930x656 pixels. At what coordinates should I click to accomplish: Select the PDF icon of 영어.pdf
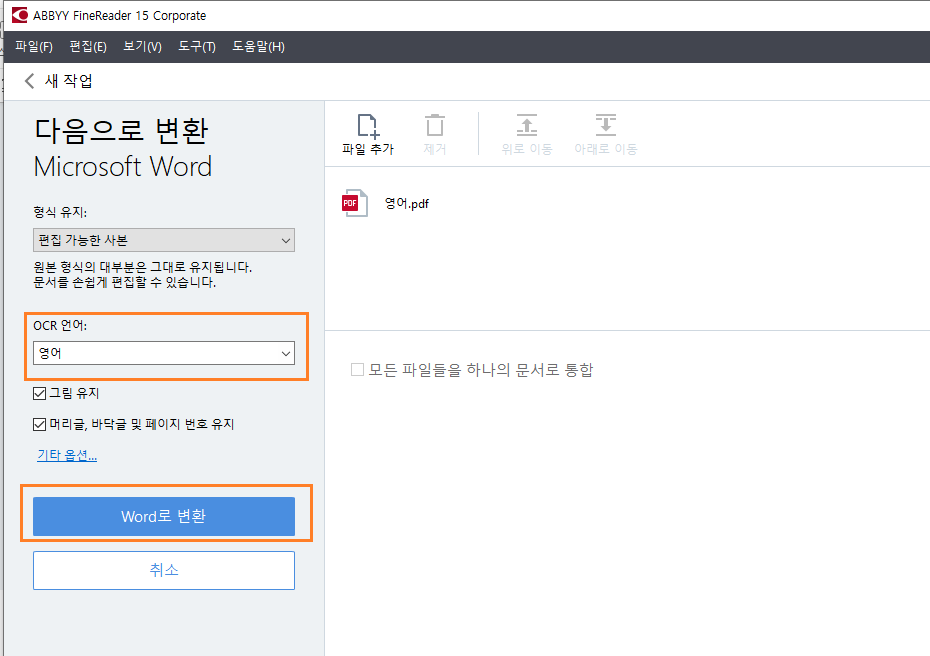coord(355,203)
